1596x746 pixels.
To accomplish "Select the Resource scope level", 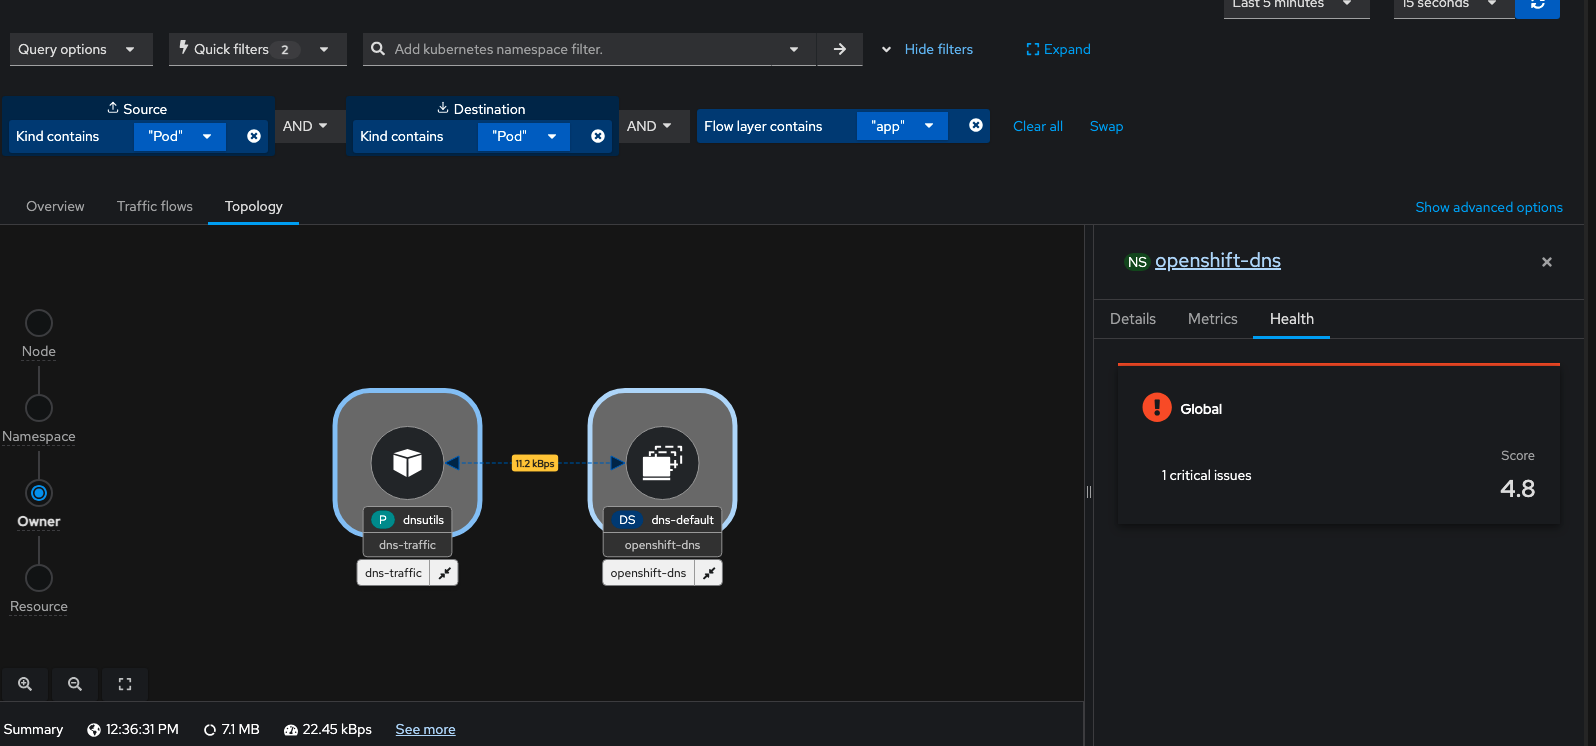I will 39,578.
